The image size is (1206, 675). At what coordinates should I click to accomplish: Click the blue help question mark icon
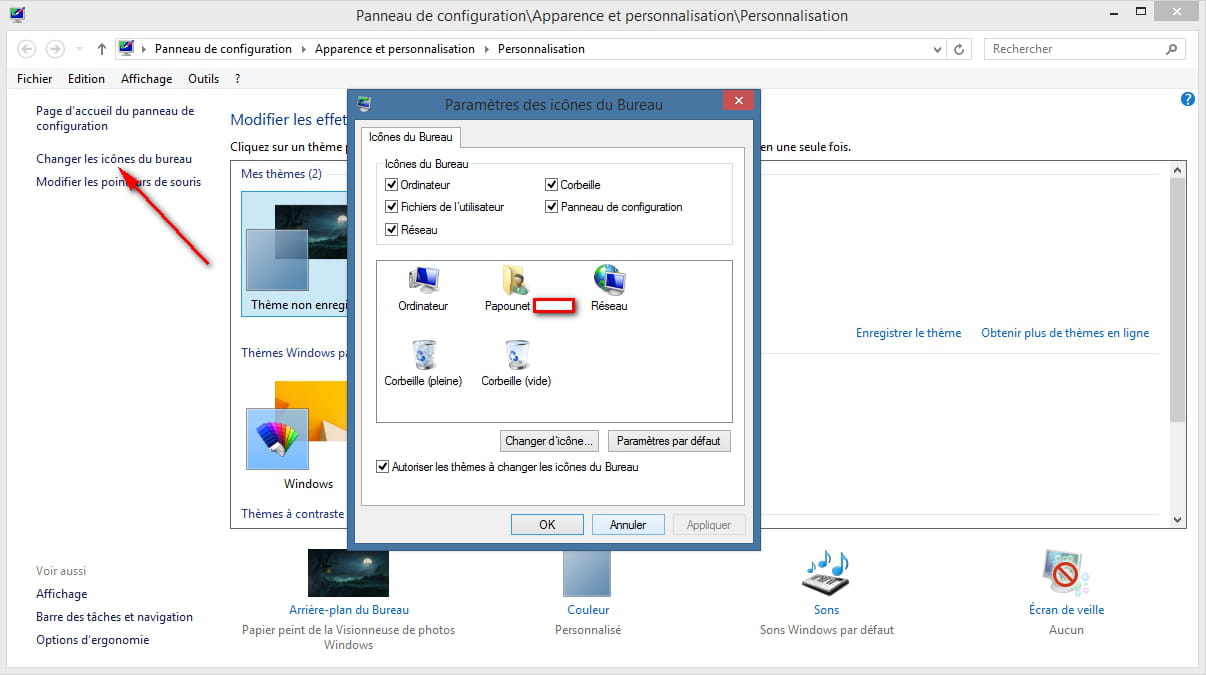[1188, 99]
